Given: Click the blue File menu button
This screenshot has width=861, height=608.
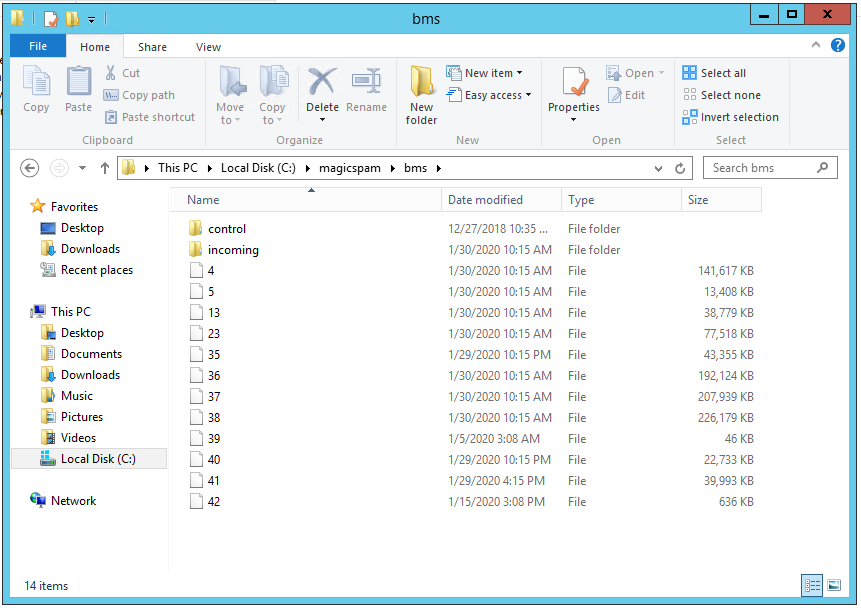Looking at the screenshot, I should point(38,47).
